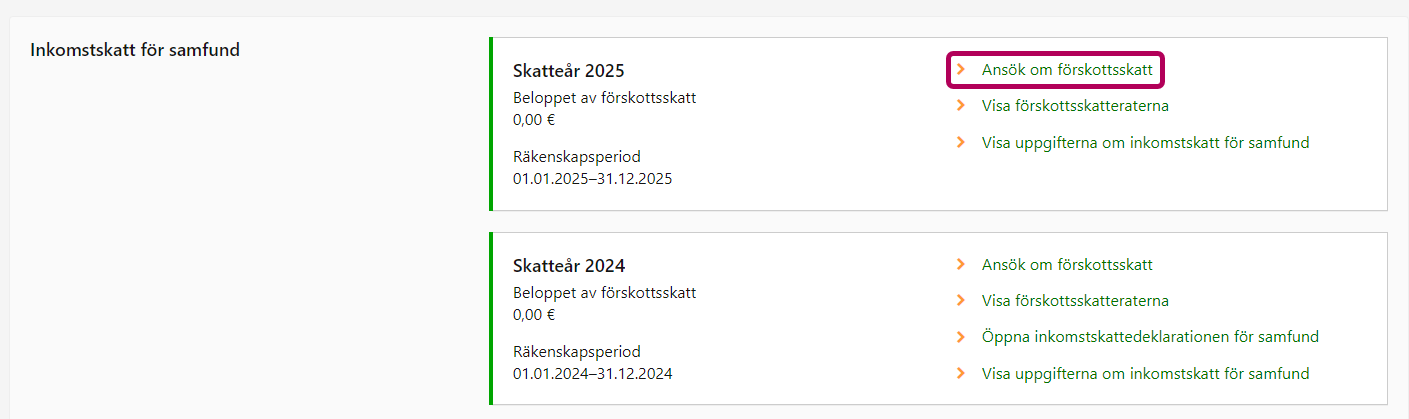Open 'Öppna inkomstskattedeklarationen för samfund' link

(1150, 337)
